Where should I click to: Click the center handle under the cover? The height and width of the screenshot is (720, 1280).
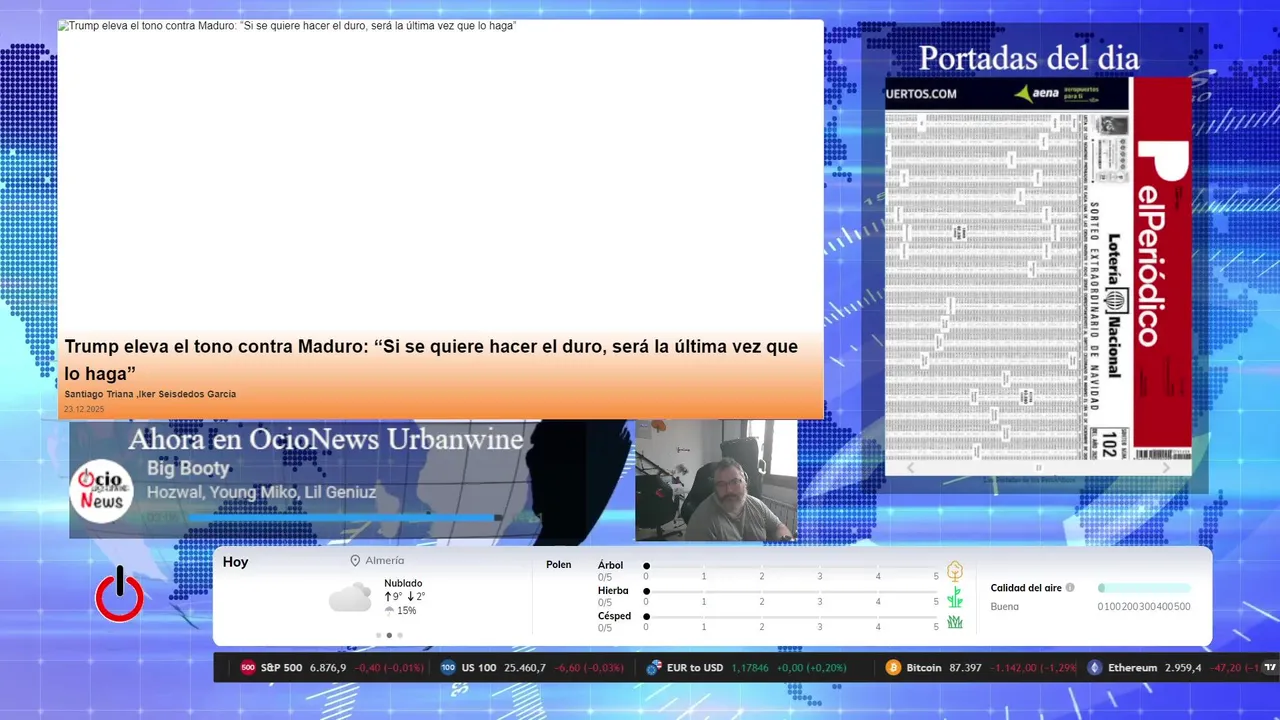(1038, 468)
